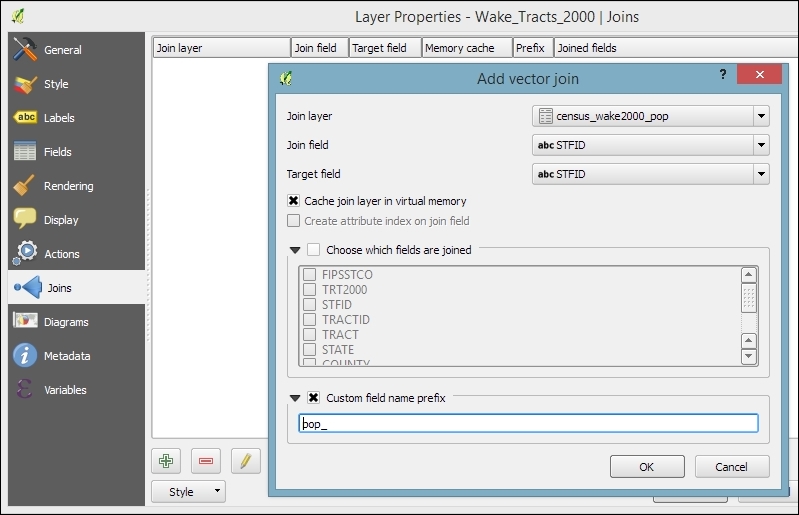The width and height of the screenshot is (799, 515).
Task: Open the Target field STFID dropdown
Action: 651,174
